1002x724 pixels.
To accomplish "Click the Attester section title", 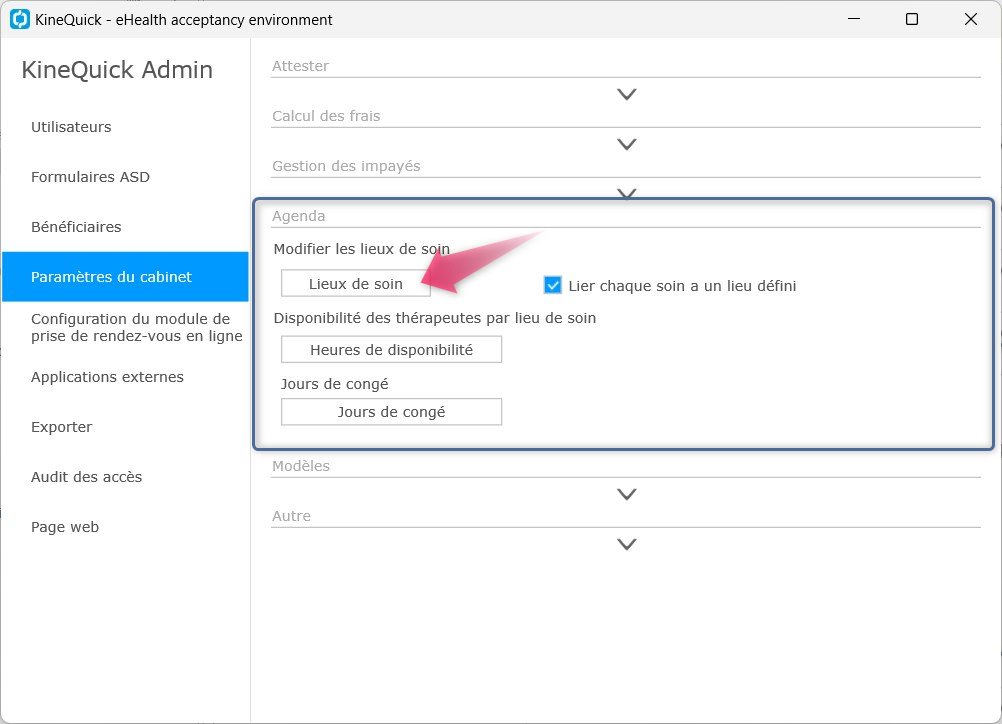I will 300,66.
